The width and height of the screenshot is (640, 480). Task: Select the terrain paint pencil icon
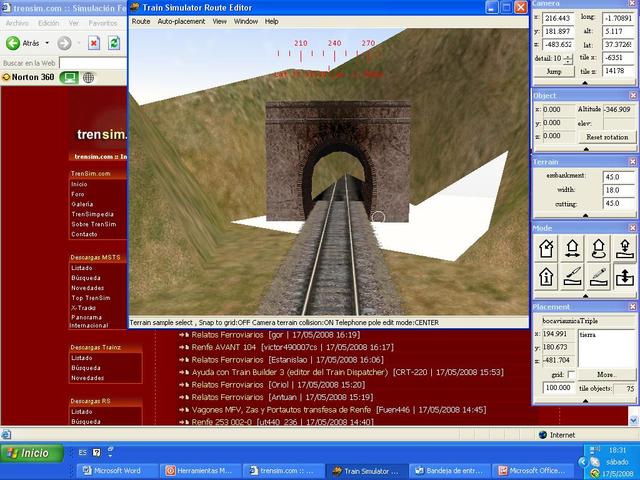click(x=599, y=276)
